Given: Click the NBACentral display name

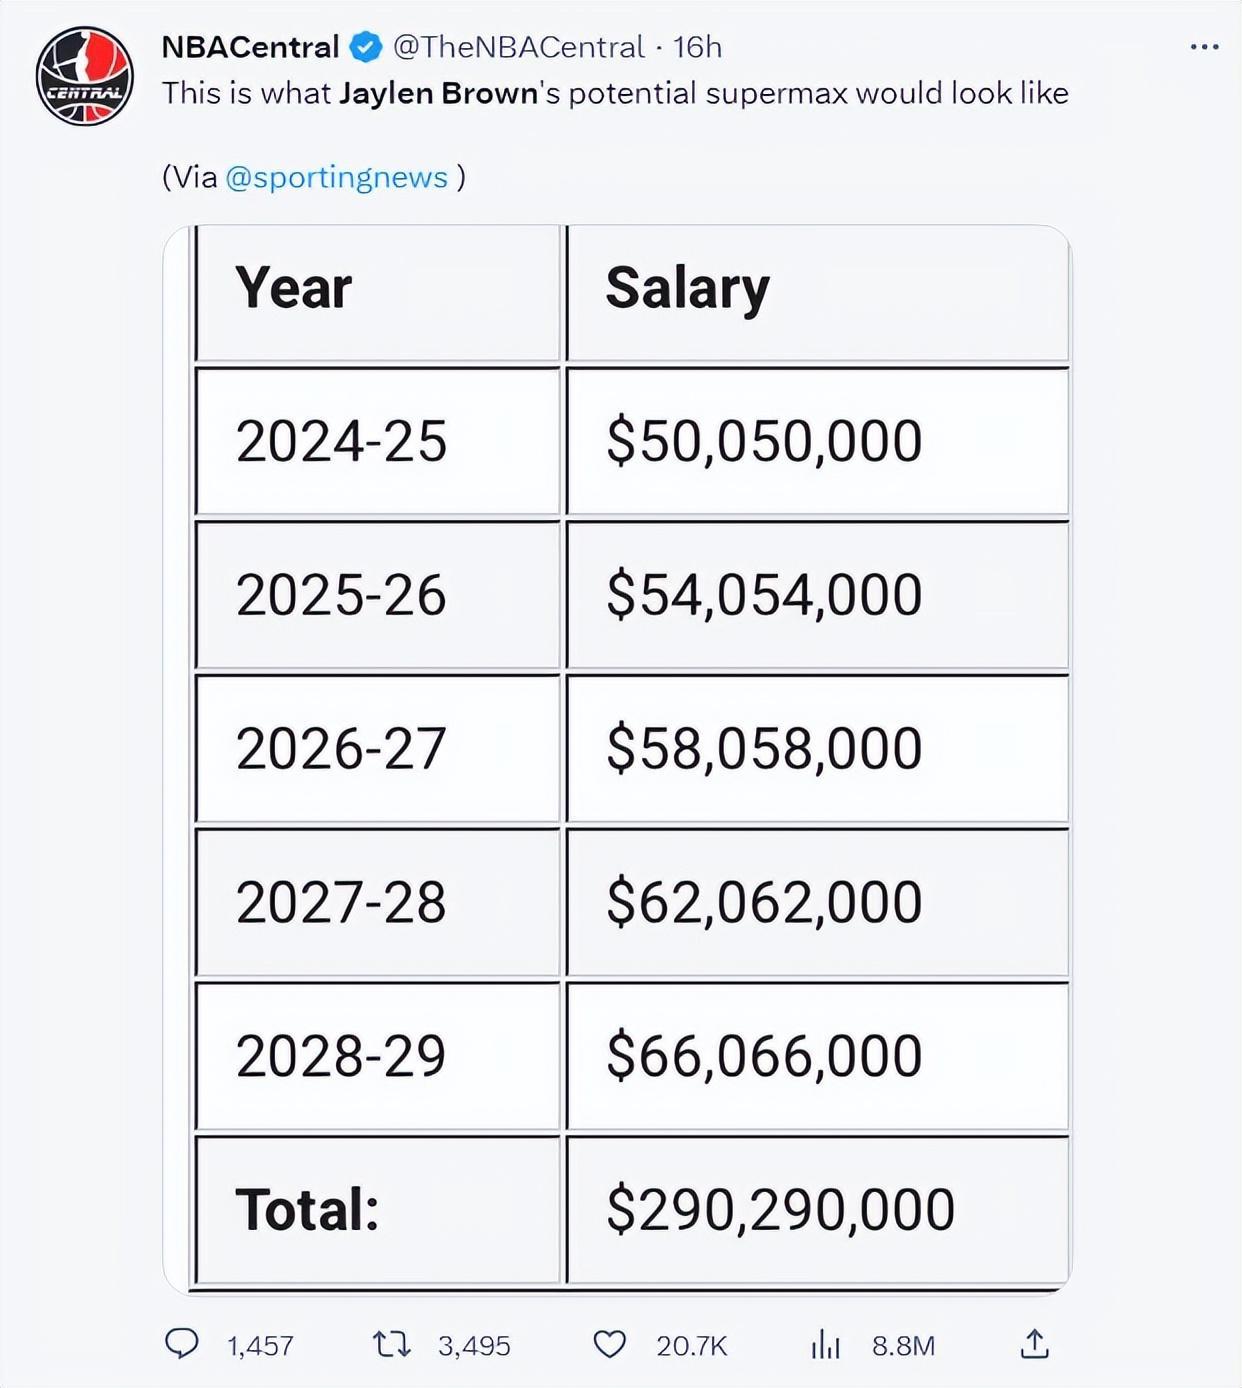Looking at the screenshot, I should pos(250,47).
